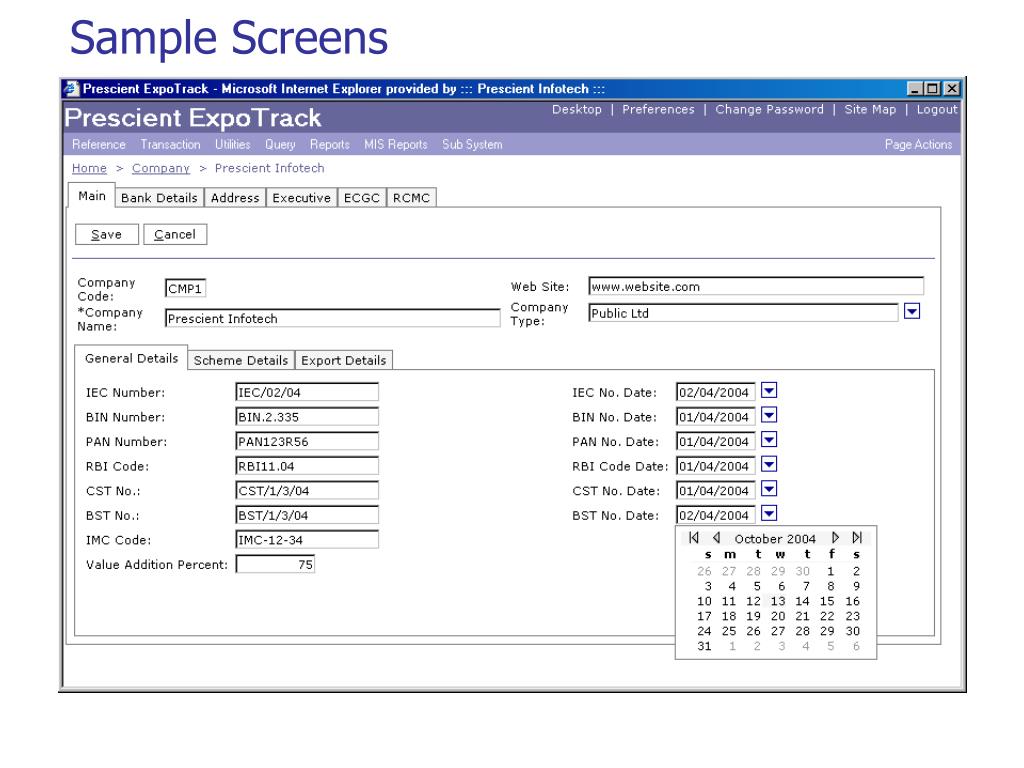Go to next month in calendar
The image size is (1024, 768).
(835, 537)
